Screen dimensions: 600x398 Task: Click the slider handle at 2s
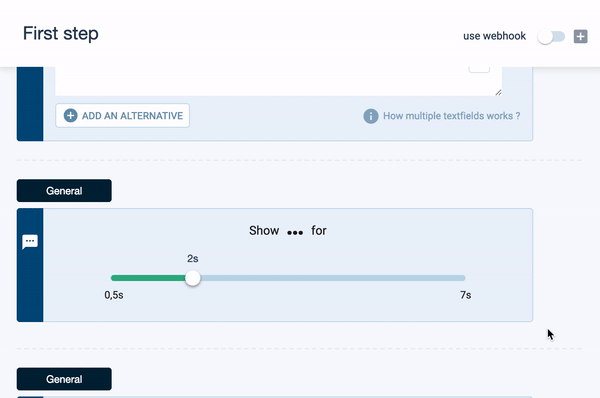pos(192,278)
